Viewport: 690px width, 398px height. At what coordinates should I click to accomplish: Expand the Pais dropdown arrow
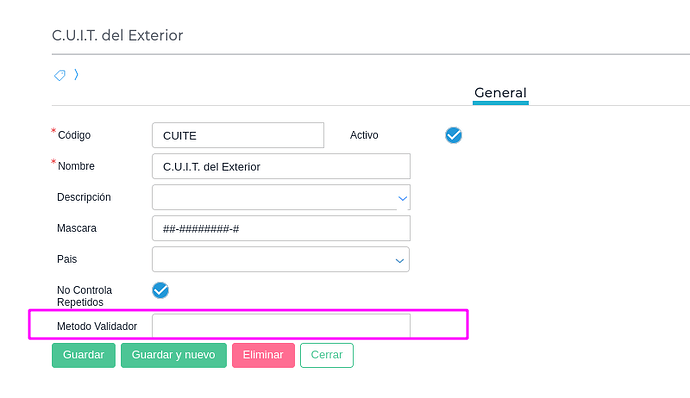click(x=400, y=261)
